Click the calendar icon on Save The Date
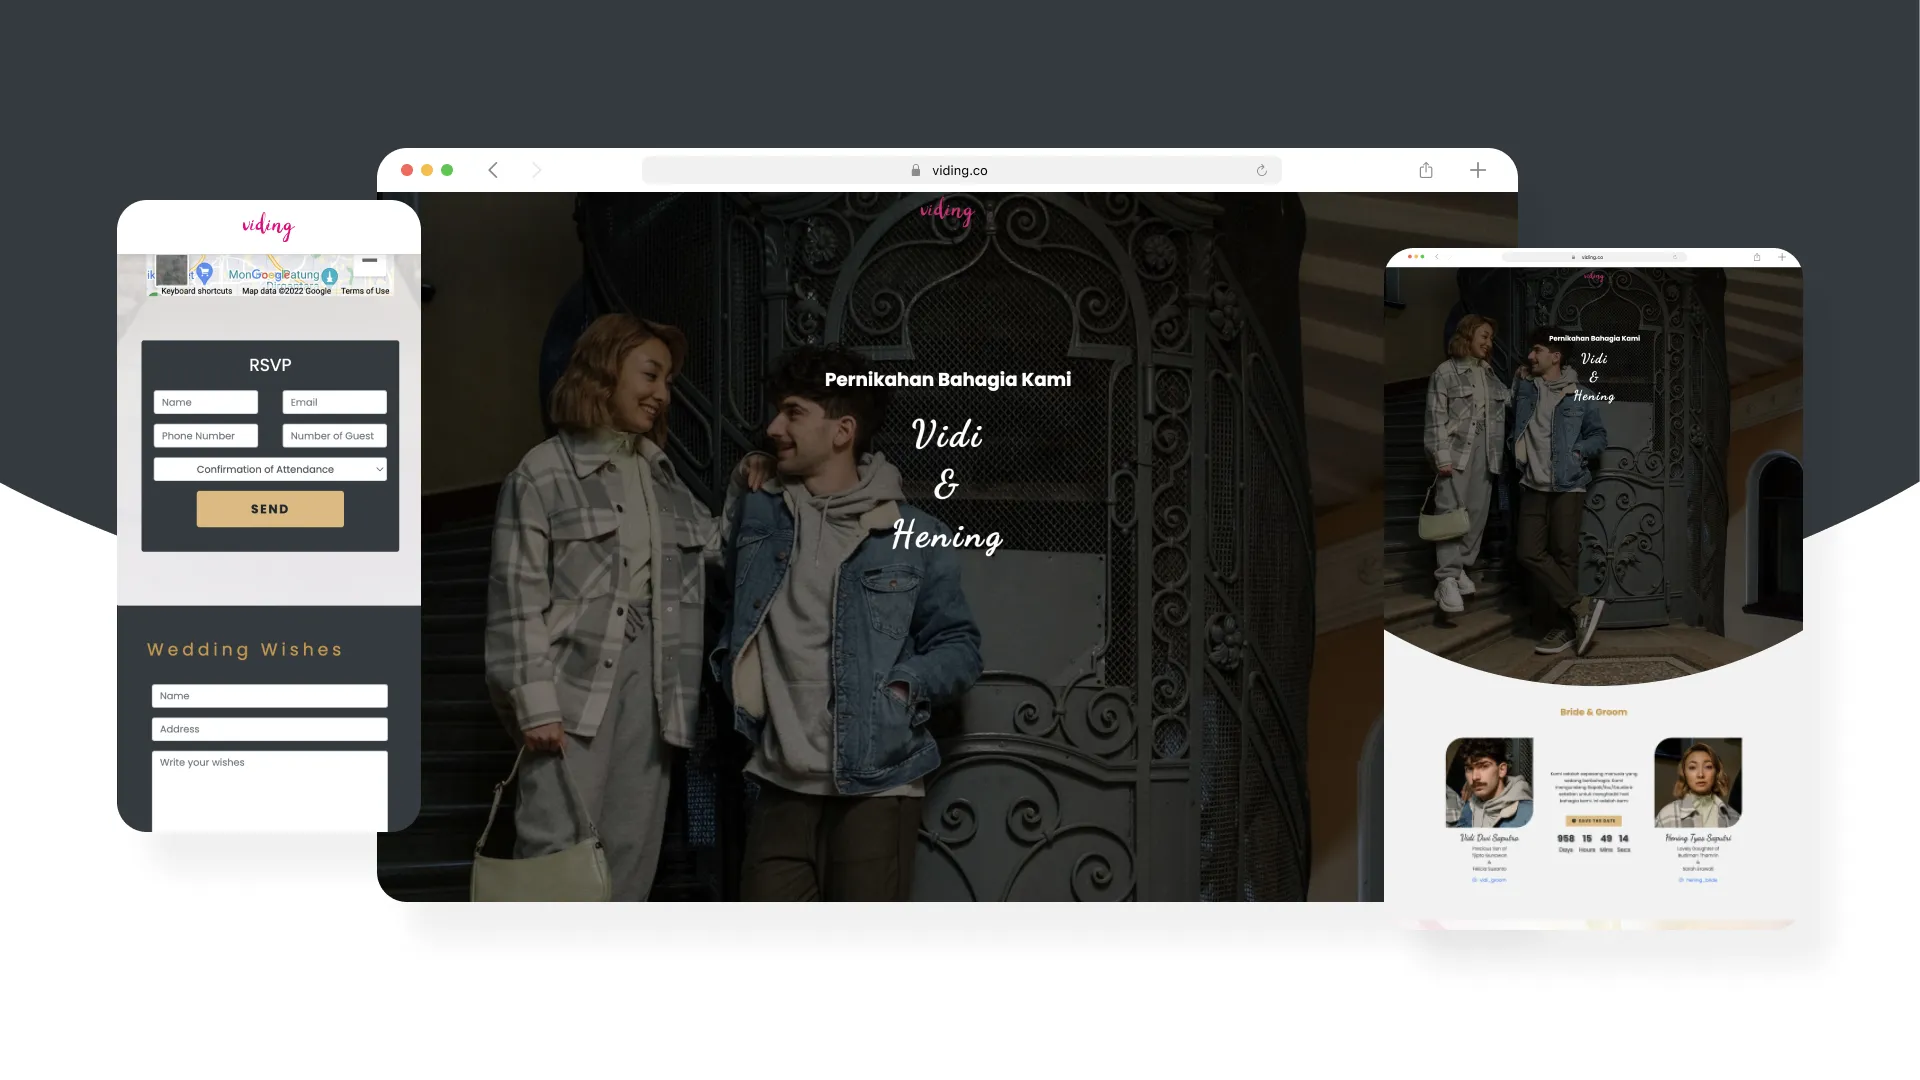Image resolution: width=1920 pixels, height=1080 pixels. click(x=1574, y=820)
